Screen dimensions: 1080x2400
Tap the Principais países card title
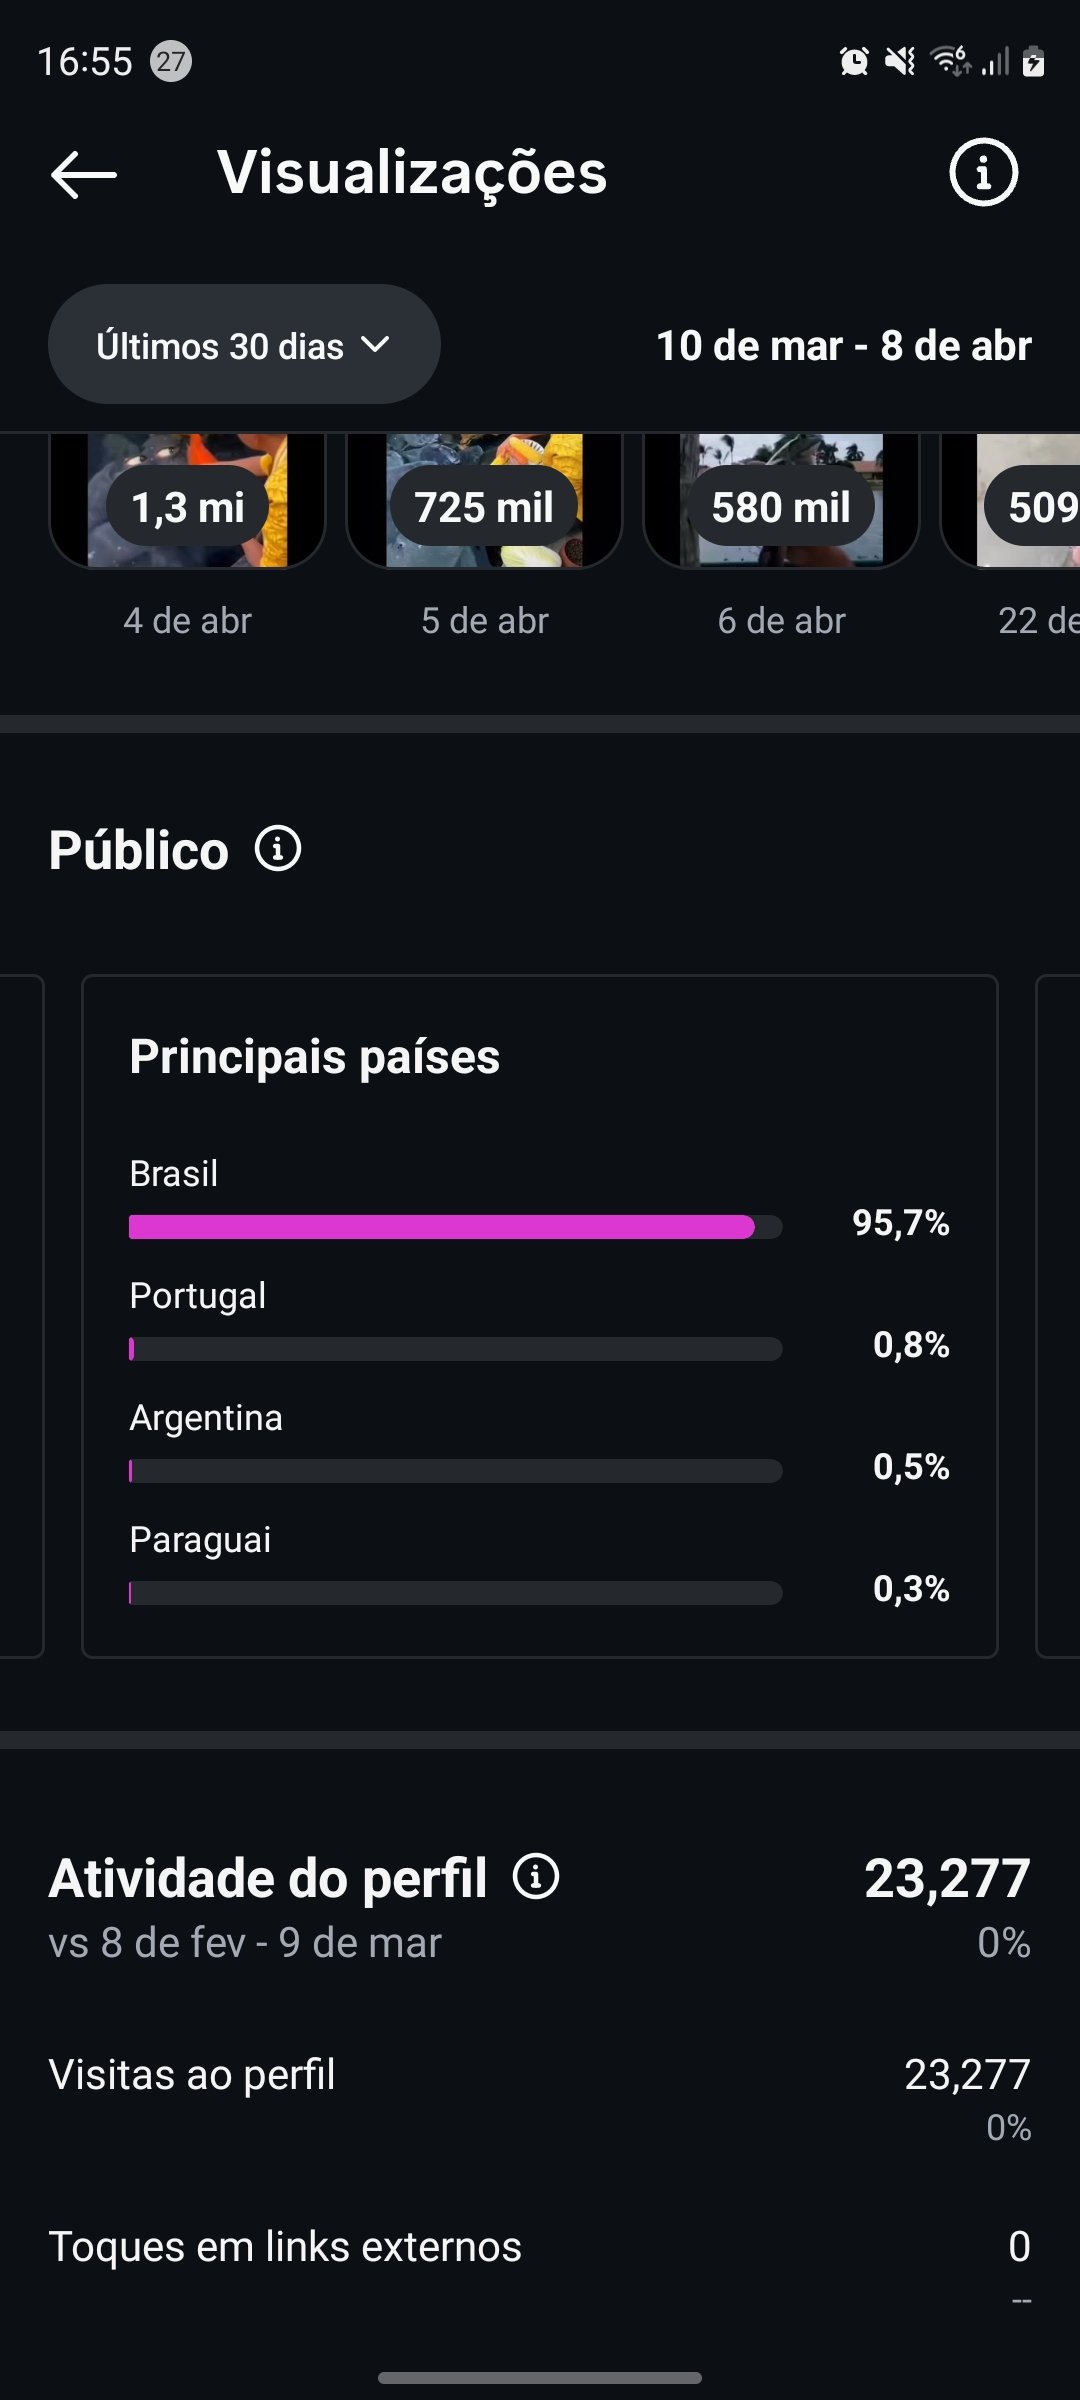[x=315, y=1057]
